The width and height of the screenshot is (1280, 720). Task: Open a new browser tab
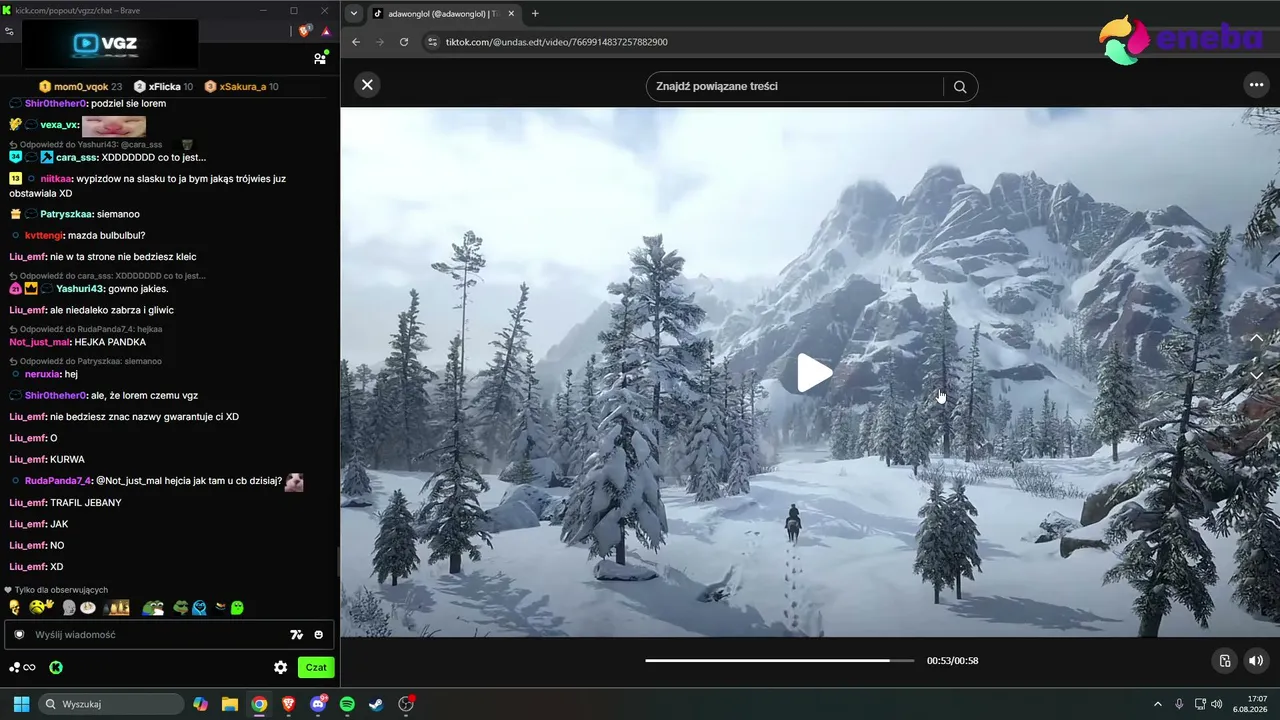click(x=535, y=14)
